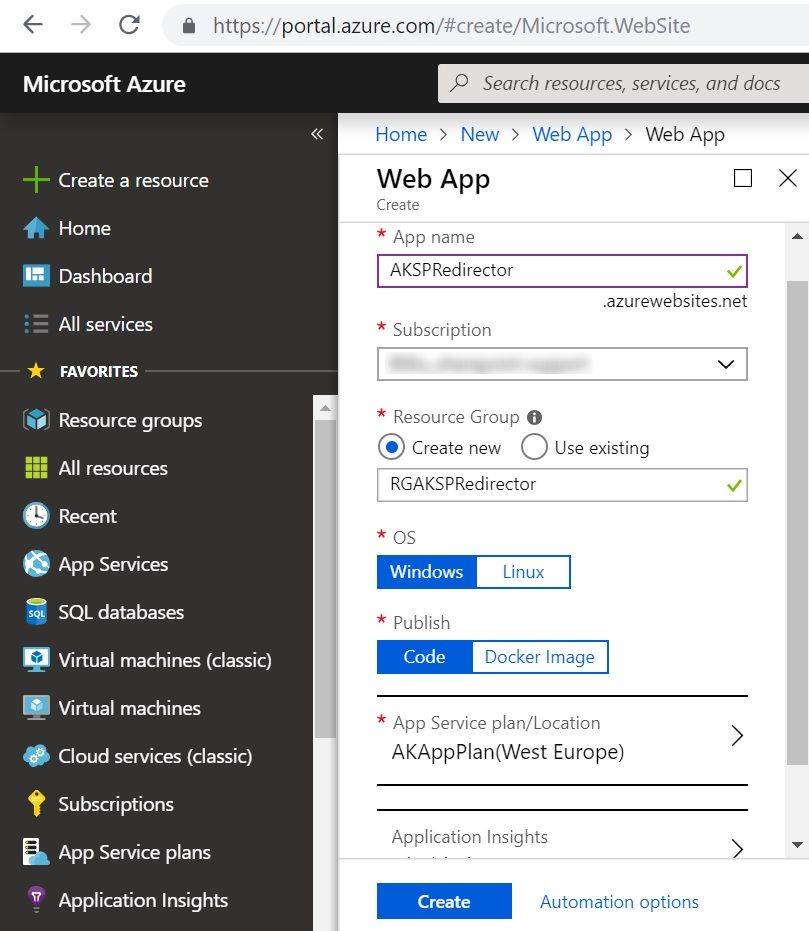Expand App Service plan/Location chevron
The image size is (809, 931).
point(737,736)
